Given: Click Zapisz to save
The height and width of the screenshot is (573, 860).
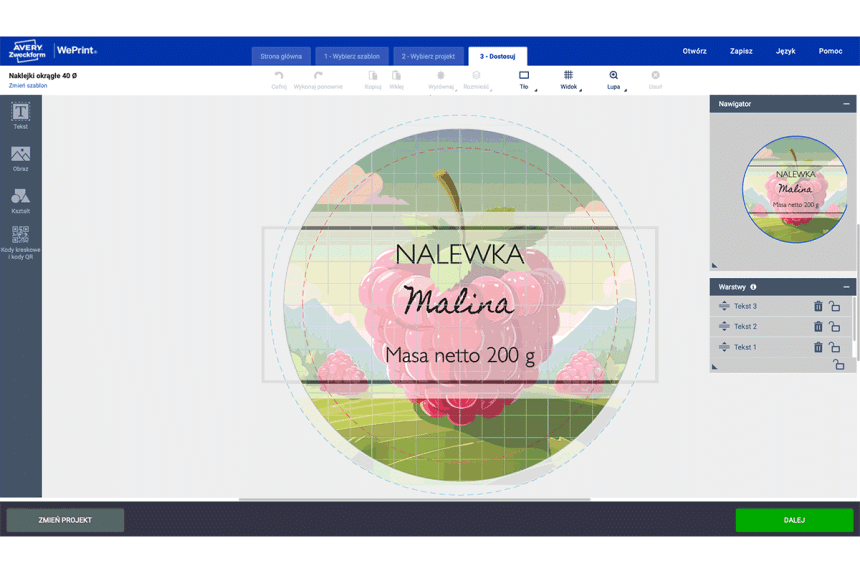Looking at the screenshot, I should coord(741,51).
